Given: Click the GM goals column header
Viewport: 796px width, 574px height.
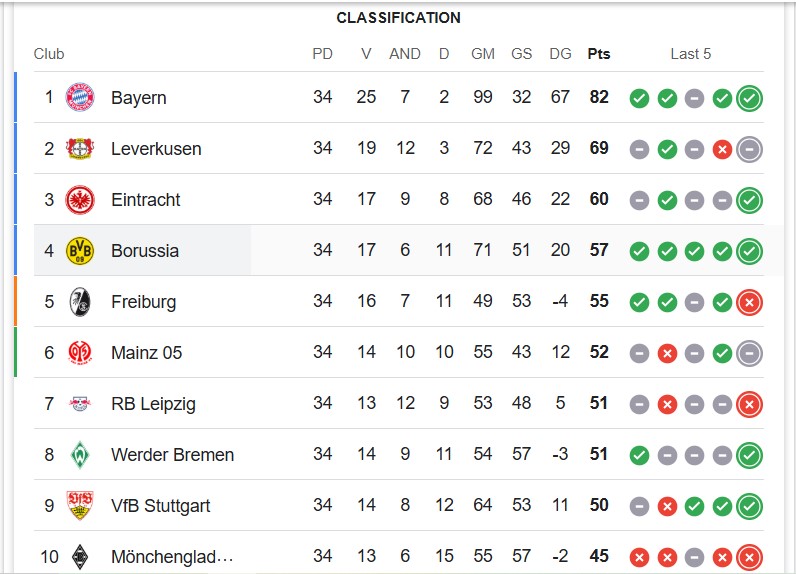Looking at the screenshot, I should (x=482, y=54).
